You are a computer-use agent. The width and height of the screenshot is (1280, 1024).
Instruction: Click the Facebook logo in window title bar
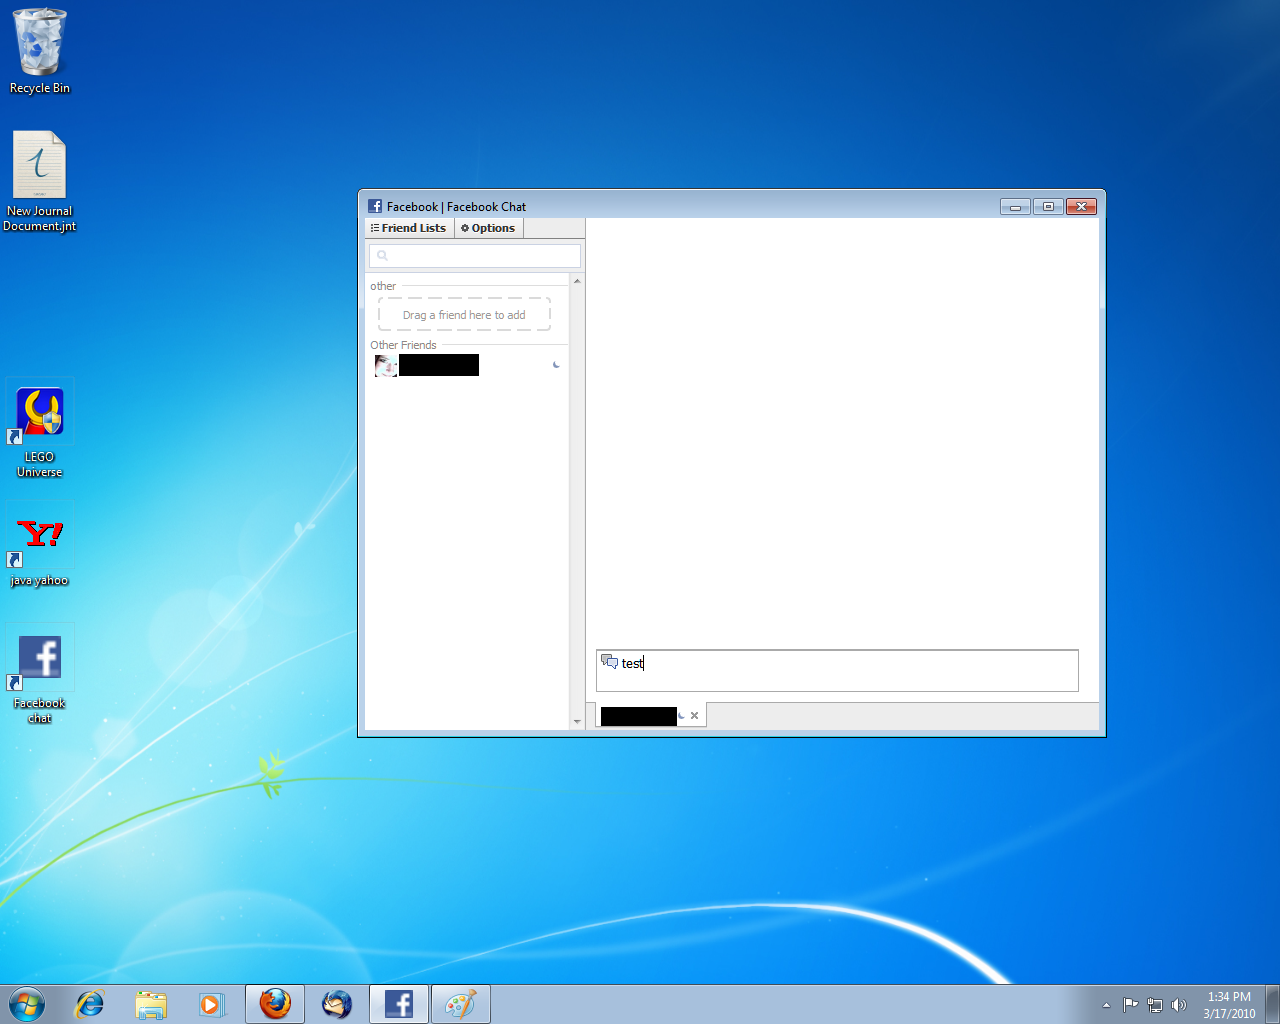(375, 206)
